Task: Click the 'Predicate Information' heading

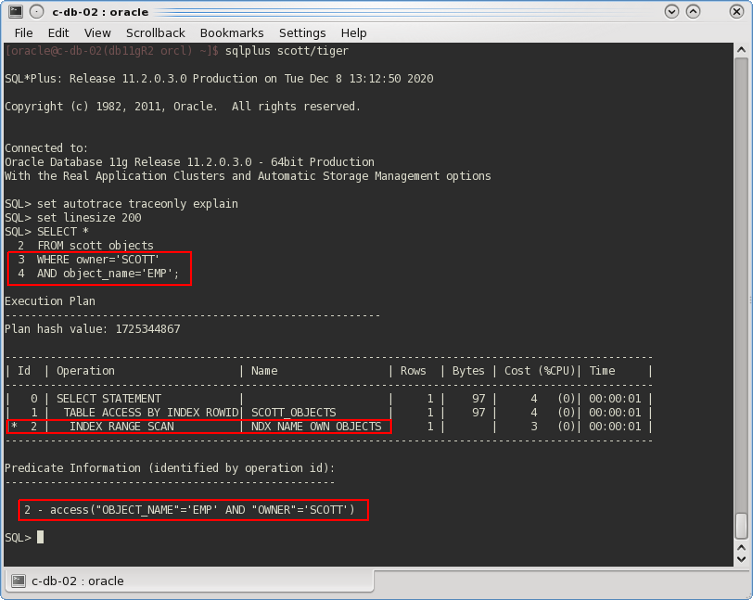Action: point(170,468)
